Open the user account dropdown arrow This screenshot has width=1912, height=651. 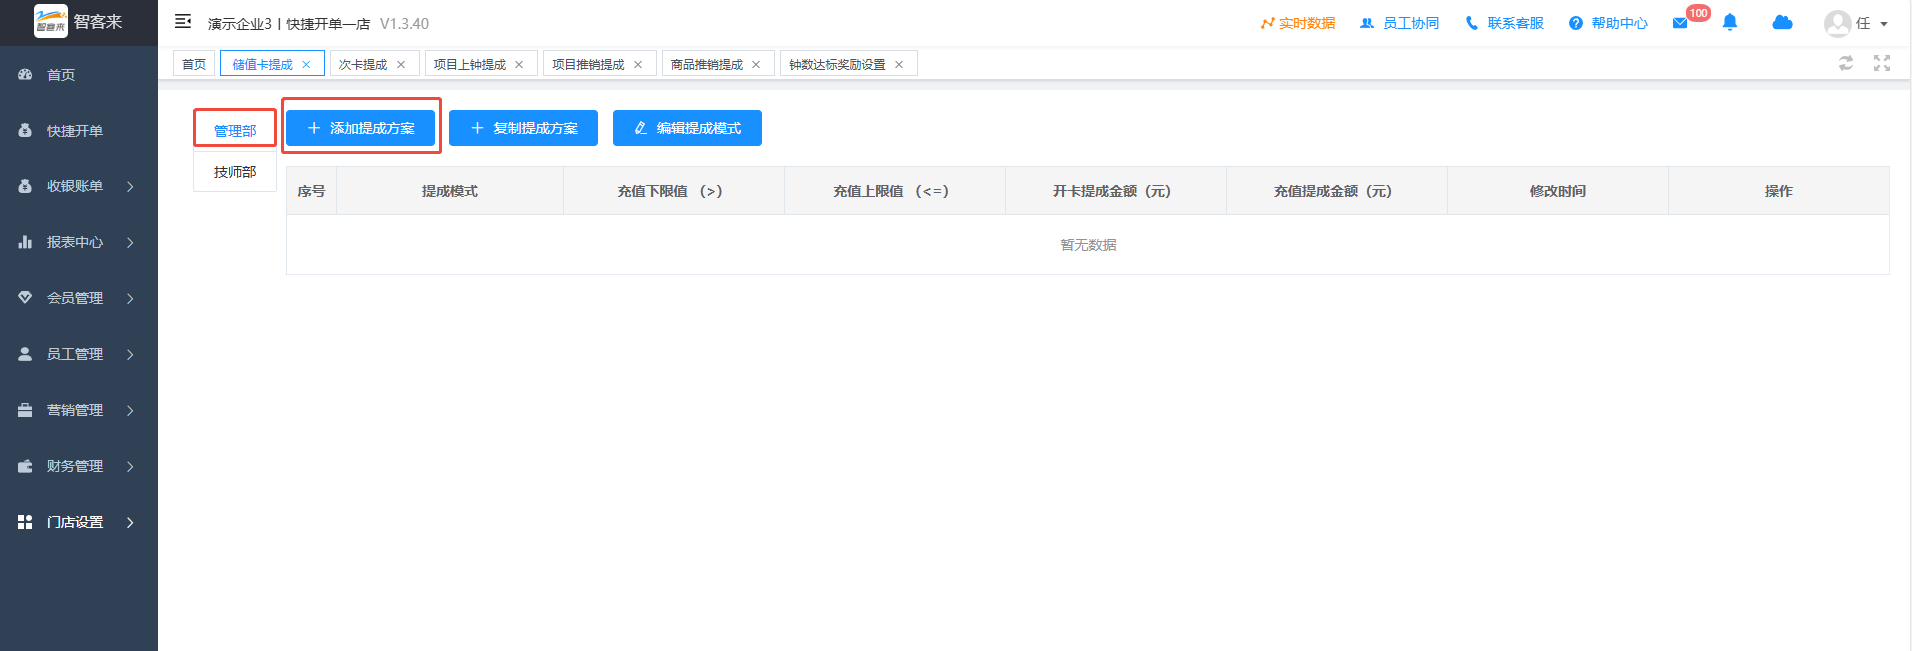pyautogui.click(x=1884, y=24)
